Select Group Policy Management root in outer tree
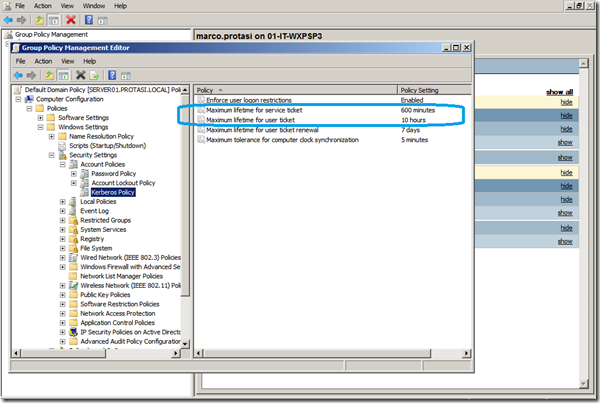The image size is (600, 403). [x=51, y=34]
